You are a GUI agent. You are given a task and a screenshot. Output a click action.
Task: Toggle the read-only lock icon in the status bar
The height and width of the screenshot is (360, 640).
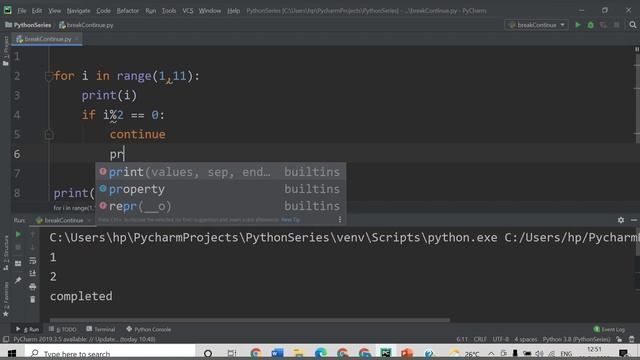pyautogui.click(x=619, y=339)
